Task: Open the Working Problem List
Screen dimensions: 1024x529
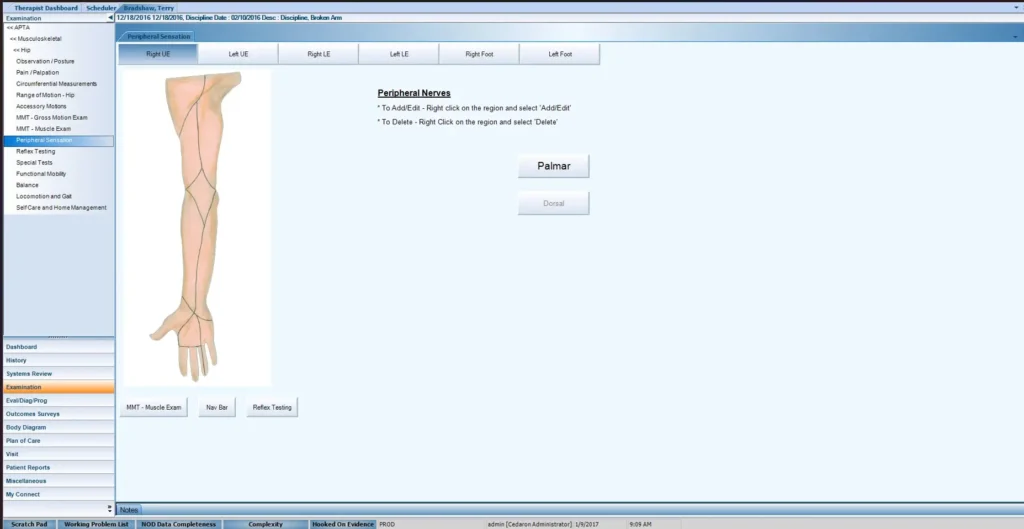Action: click(x=96, y=524)
